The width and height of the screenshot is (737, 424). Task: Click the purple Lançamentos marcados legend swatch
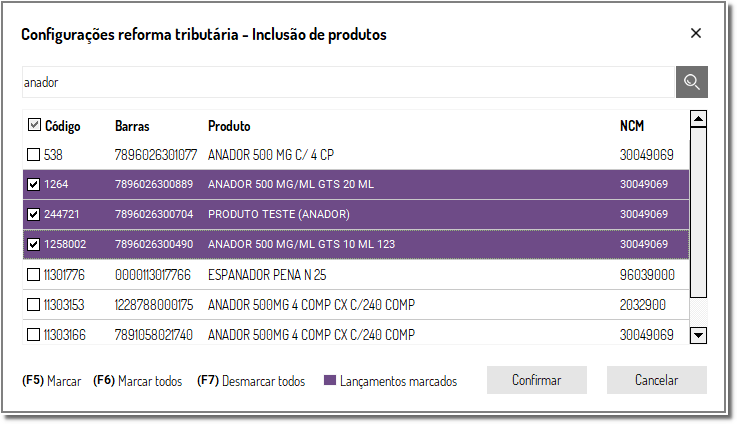pos(330,380)
